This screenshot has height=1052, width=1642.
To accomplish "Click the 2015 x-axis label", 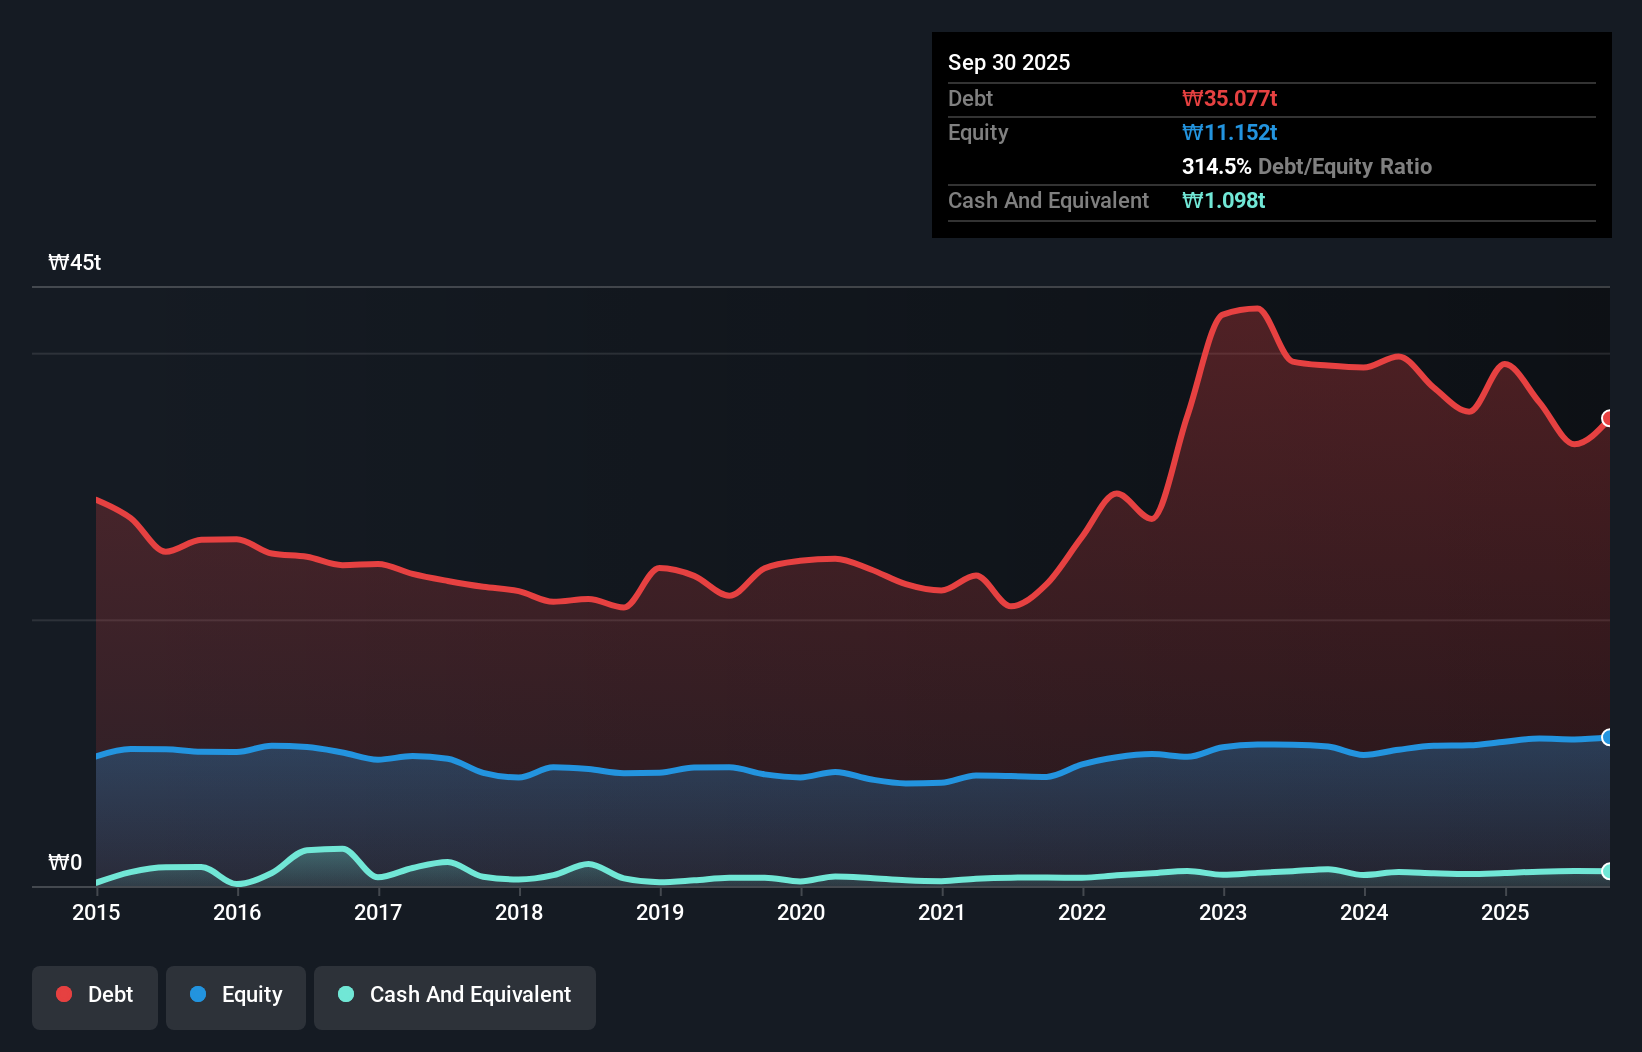I will pos(96,912).
